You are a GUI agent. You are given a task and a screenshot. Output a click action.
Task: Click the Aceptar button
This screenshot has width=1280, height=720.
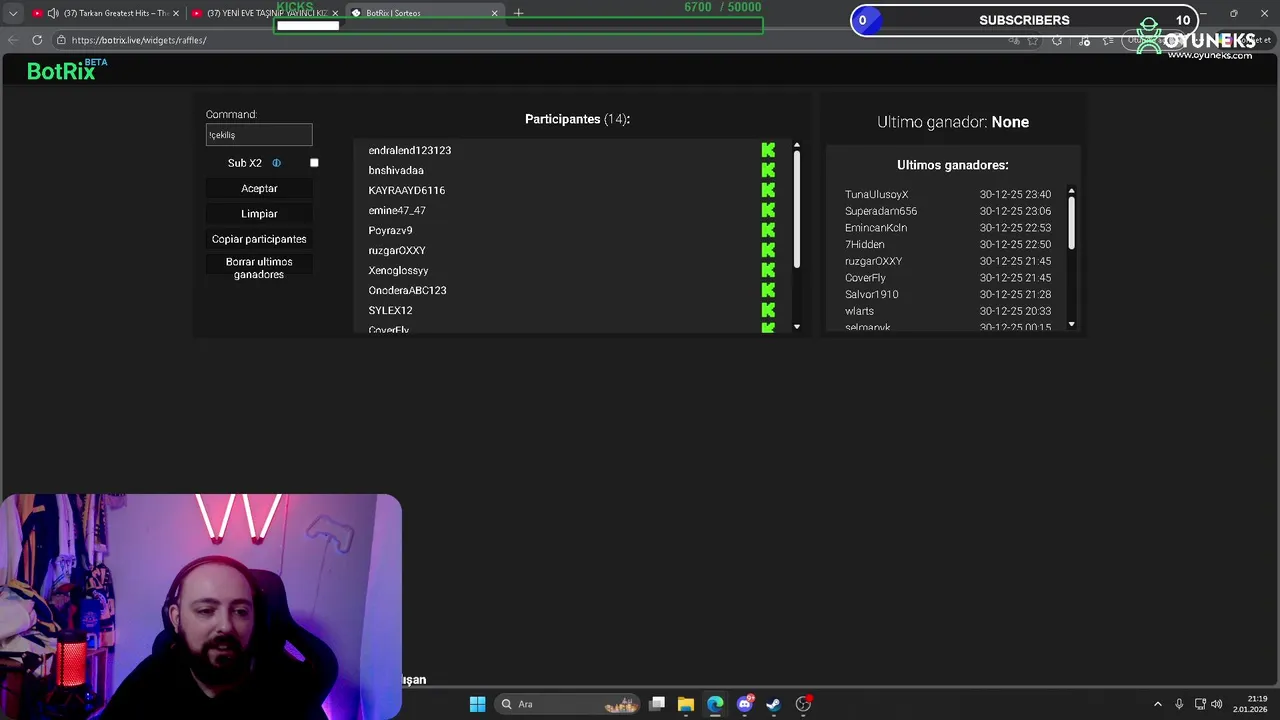coord(259,188)
